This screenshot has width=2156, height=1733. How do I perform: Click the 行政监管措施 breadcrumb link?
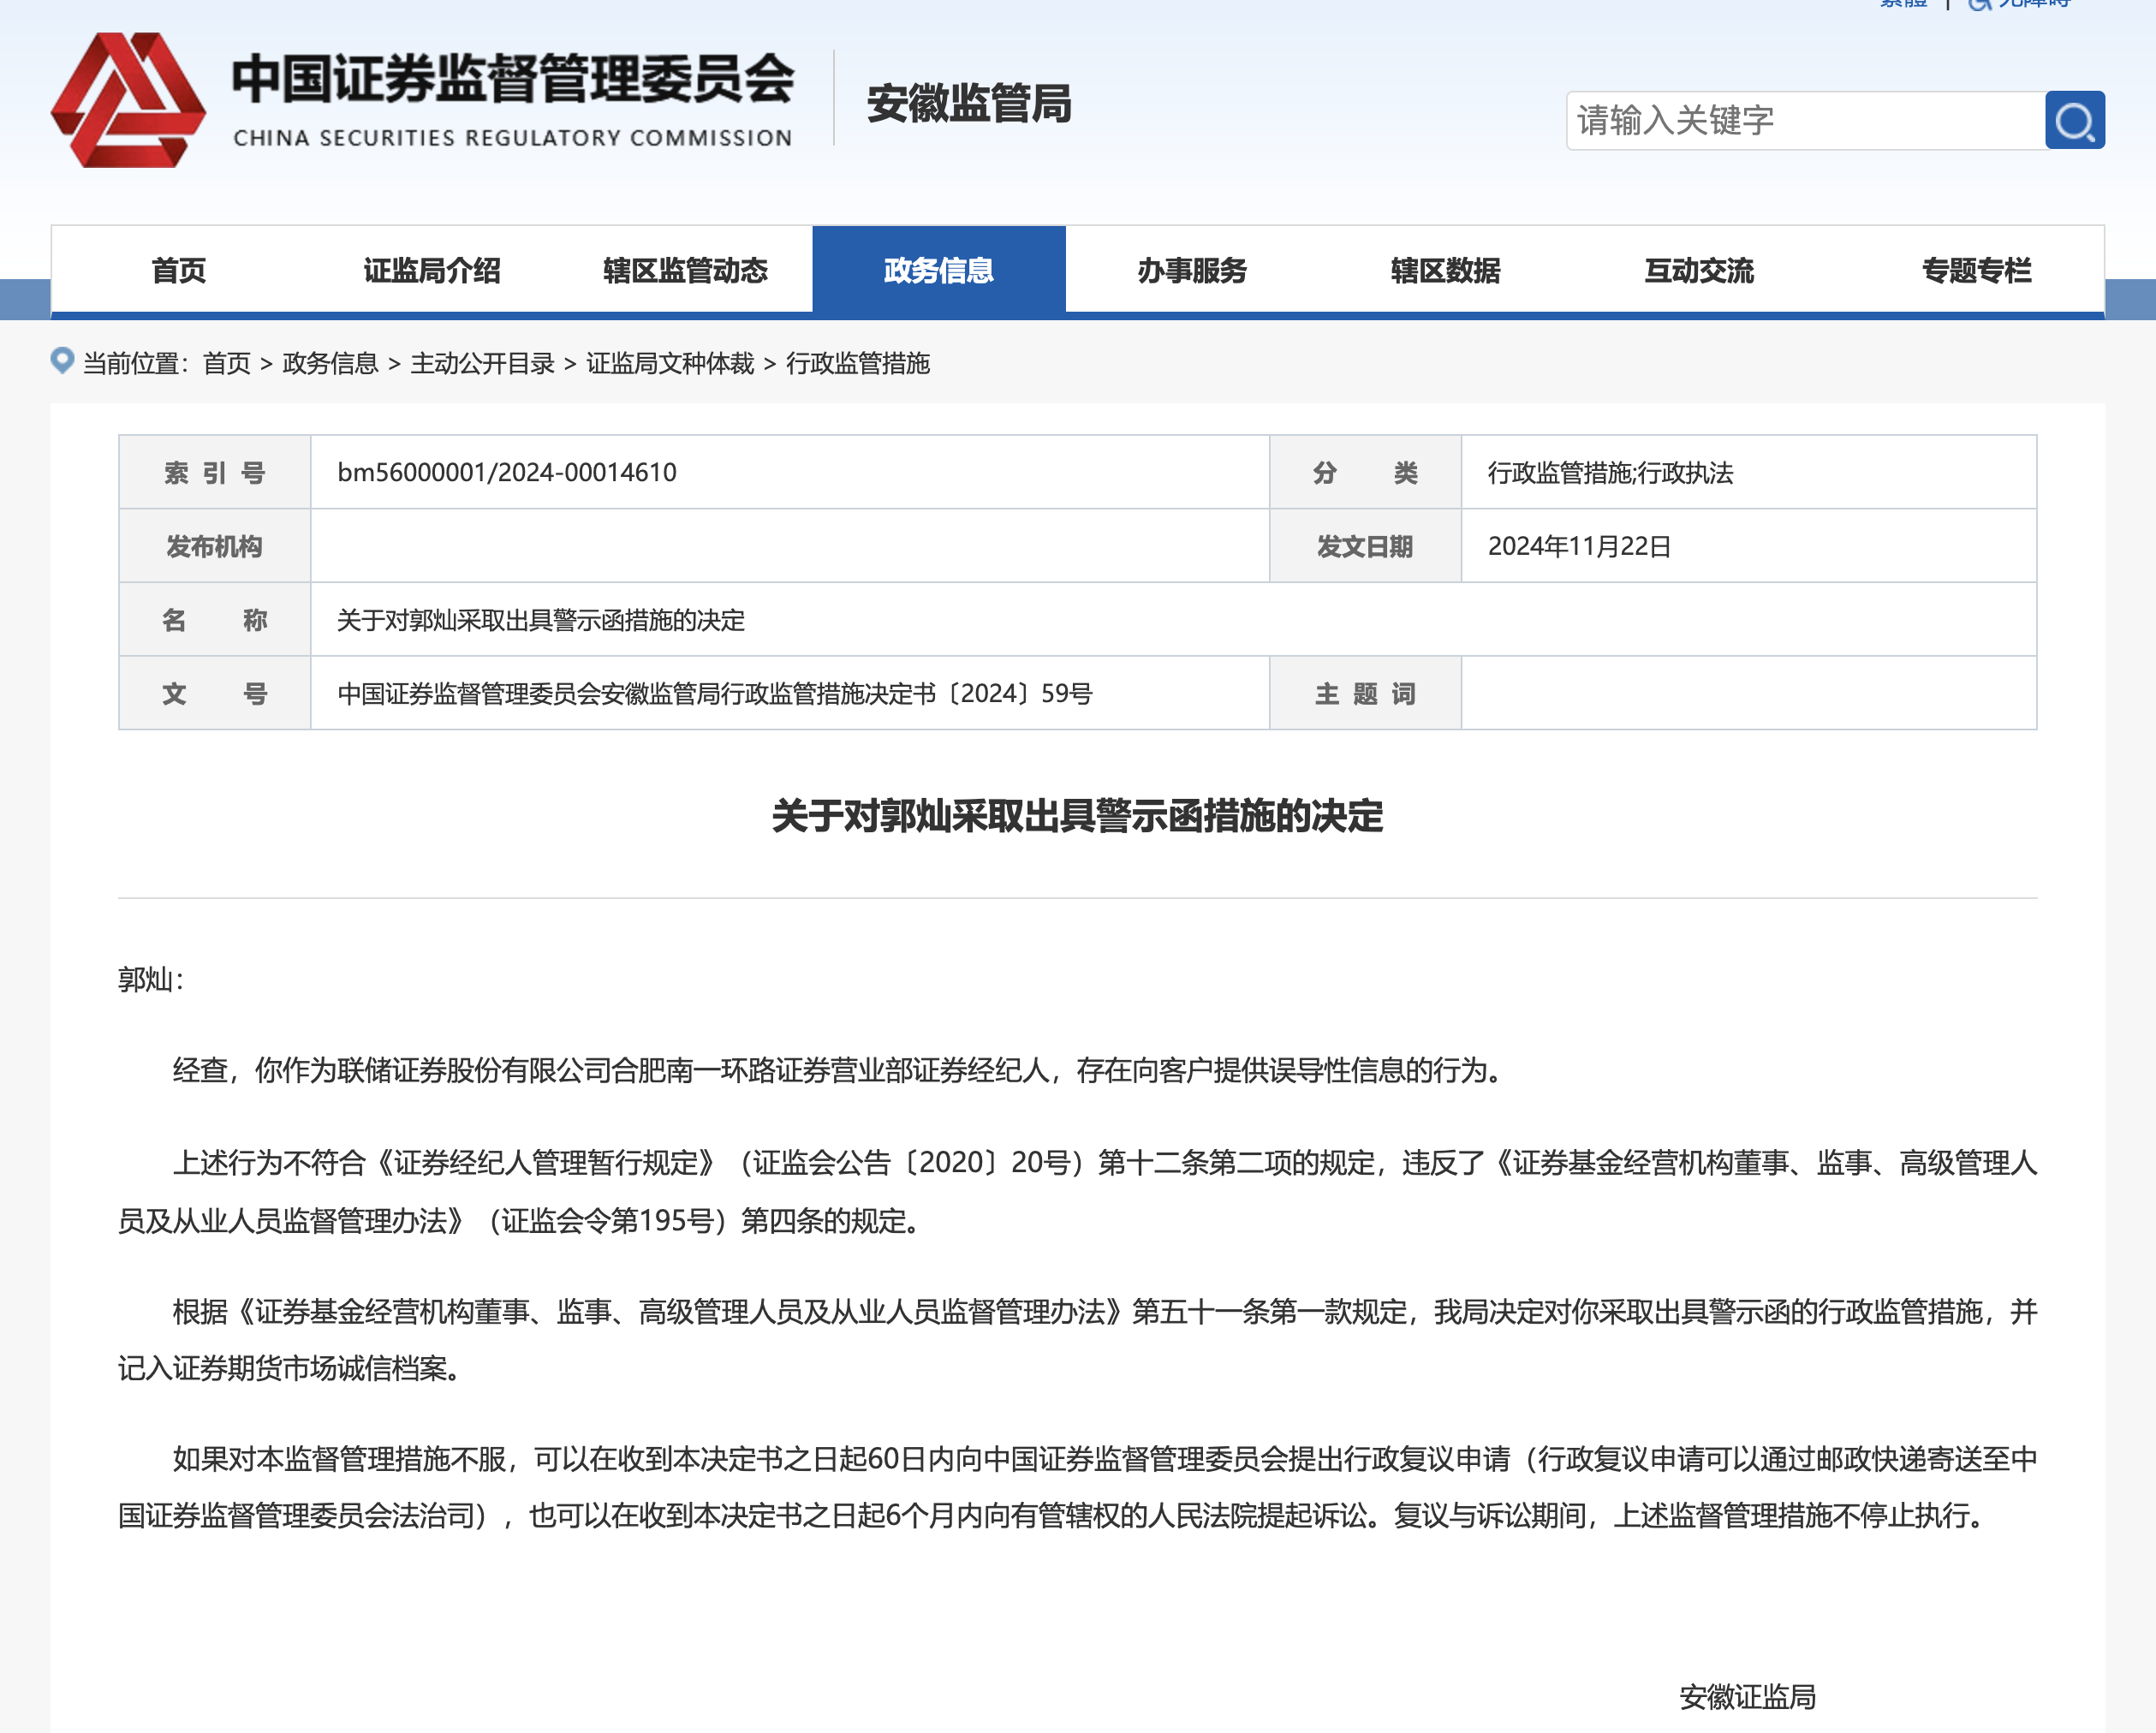[x=858, y=363]
